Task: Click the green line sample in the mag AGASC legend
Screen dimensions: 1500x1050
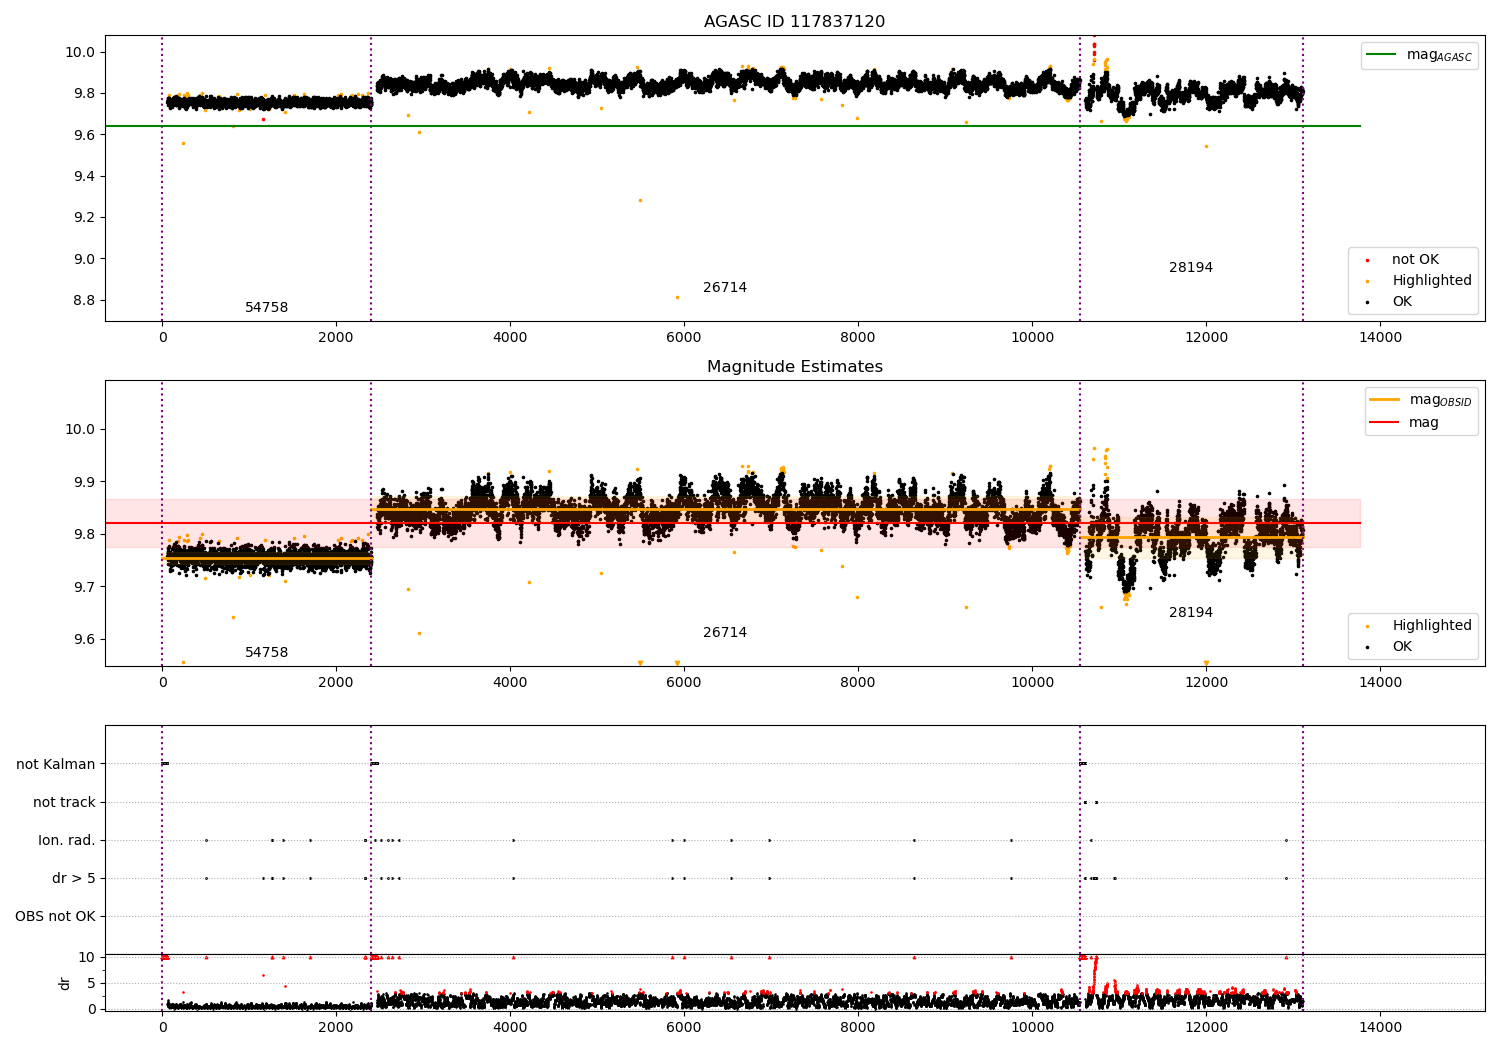Action: [x=1381, y=55]
